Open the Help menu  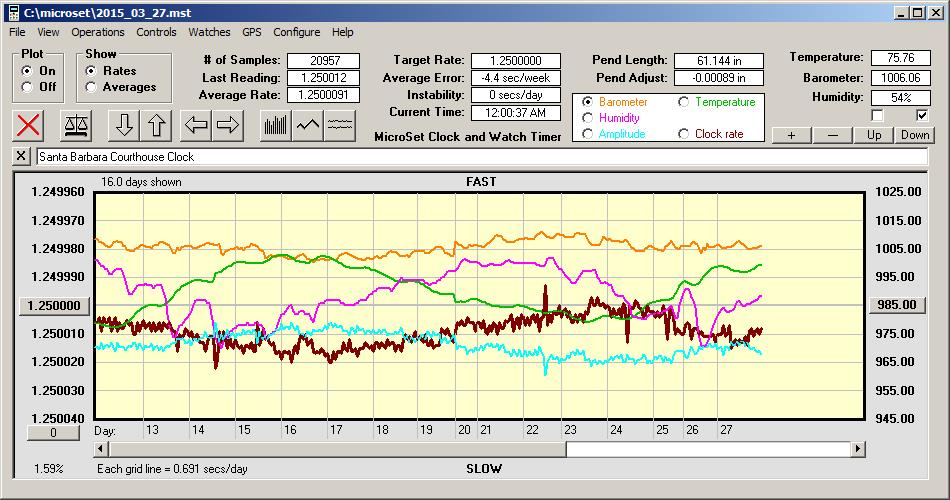(342, 32)
